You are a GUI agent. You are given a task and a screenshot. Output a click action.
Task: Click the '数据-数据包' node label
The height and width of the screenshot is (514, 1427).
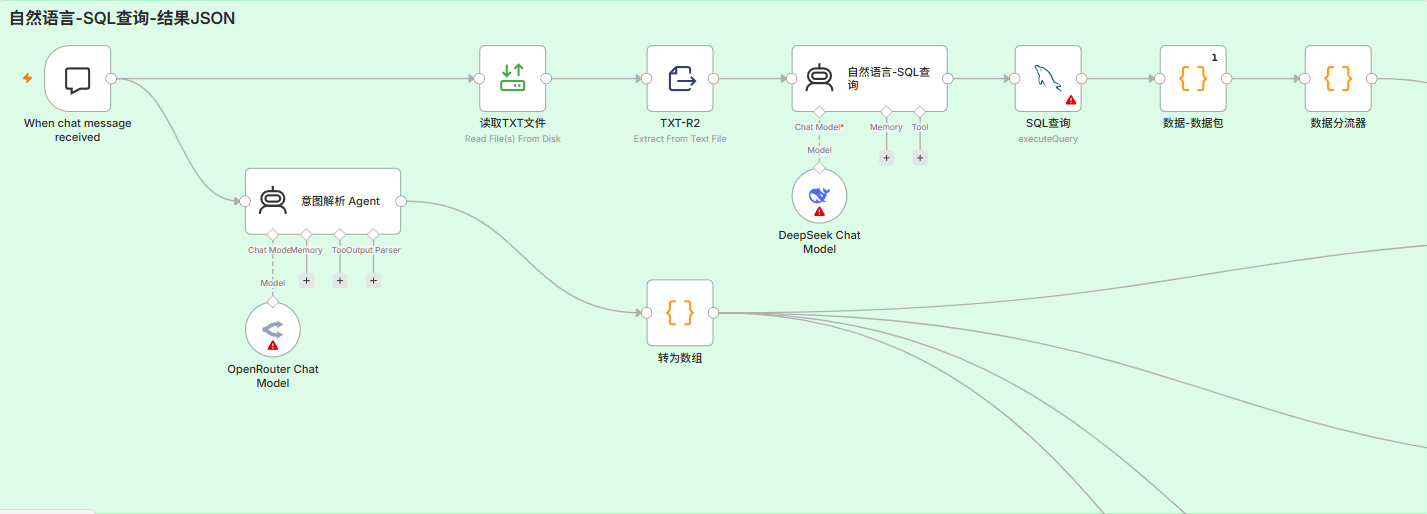pyautogui.click(x=1194, y=123)
